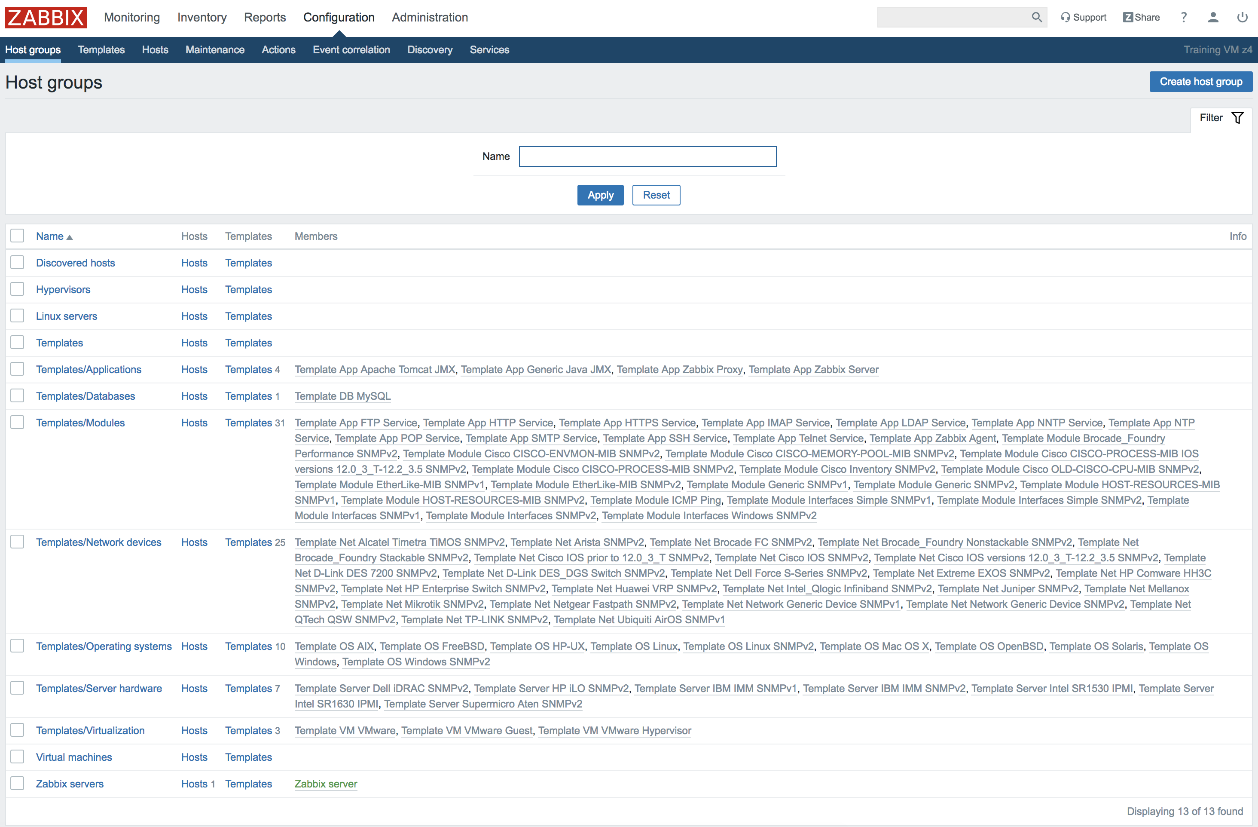Open the Reports menu

tap(265, 17)
